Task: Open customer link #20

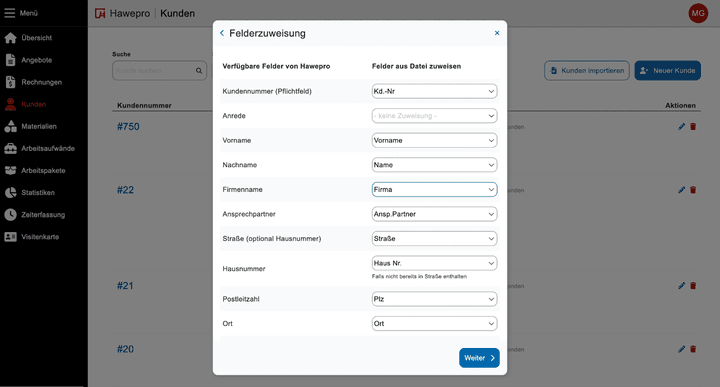Action: pos(125,349)
